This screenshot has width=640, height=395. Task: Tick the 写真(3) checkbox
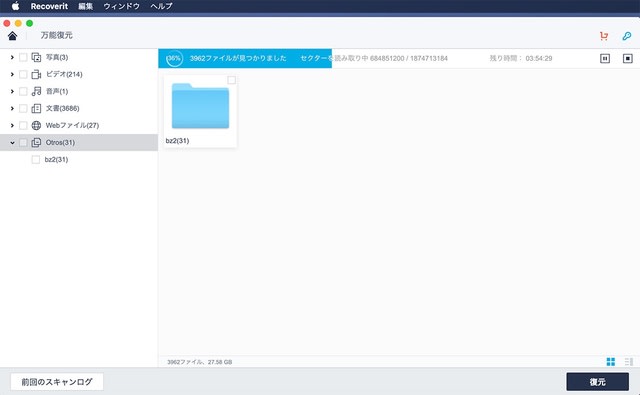pyautogui.click(x=23, y=57)
